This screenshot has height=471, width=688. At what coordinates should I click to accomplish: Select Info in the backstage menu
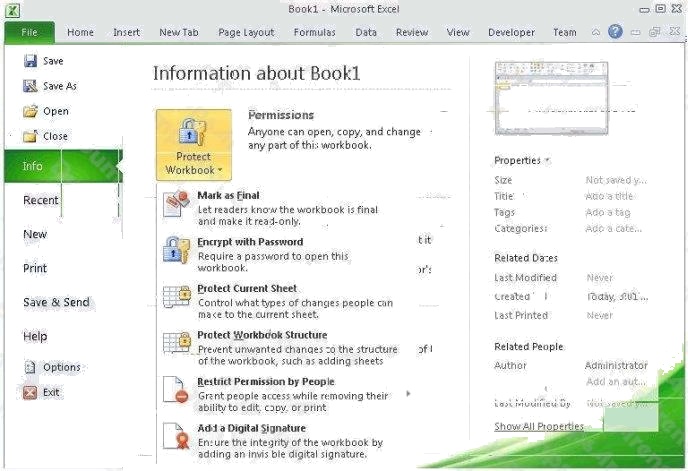[64, 166]
